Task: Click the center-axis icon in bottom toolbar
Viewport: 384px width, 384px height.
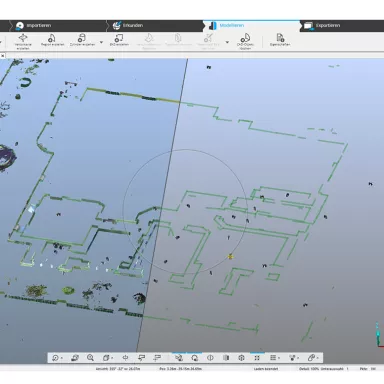Action: tap(125, 358)
